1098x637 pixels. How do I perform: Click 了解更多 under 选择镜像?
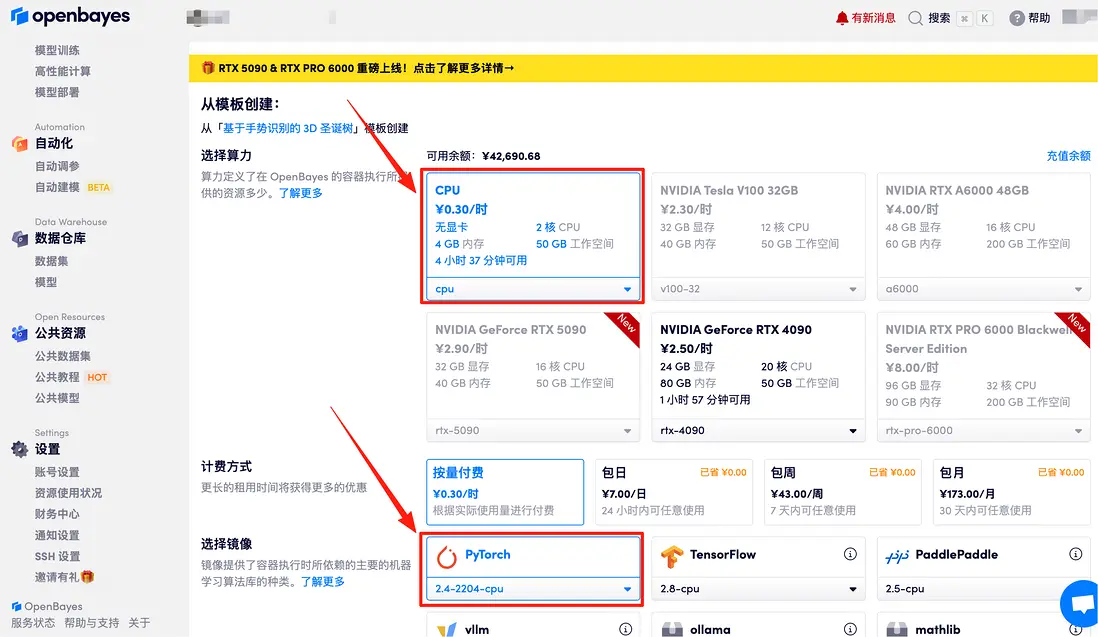tap(323, 581)
